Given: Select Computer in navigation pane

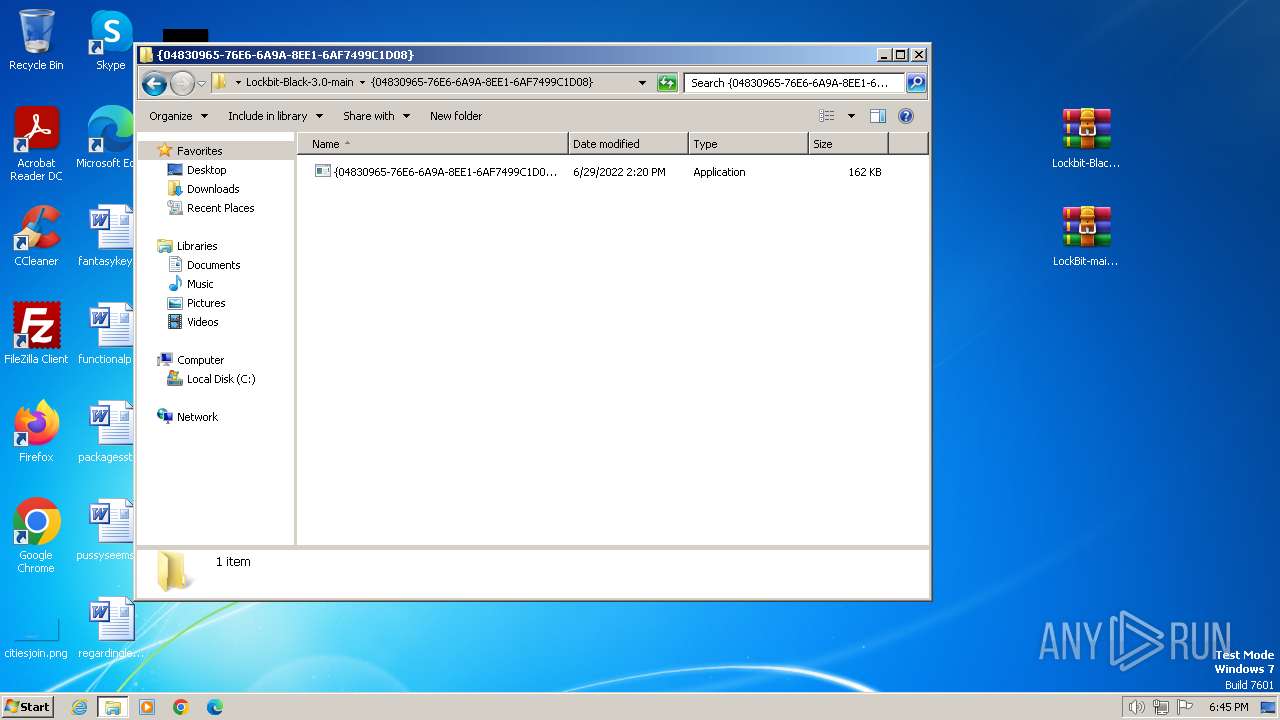Looking at the screenshot, I should tap(200, 360).
